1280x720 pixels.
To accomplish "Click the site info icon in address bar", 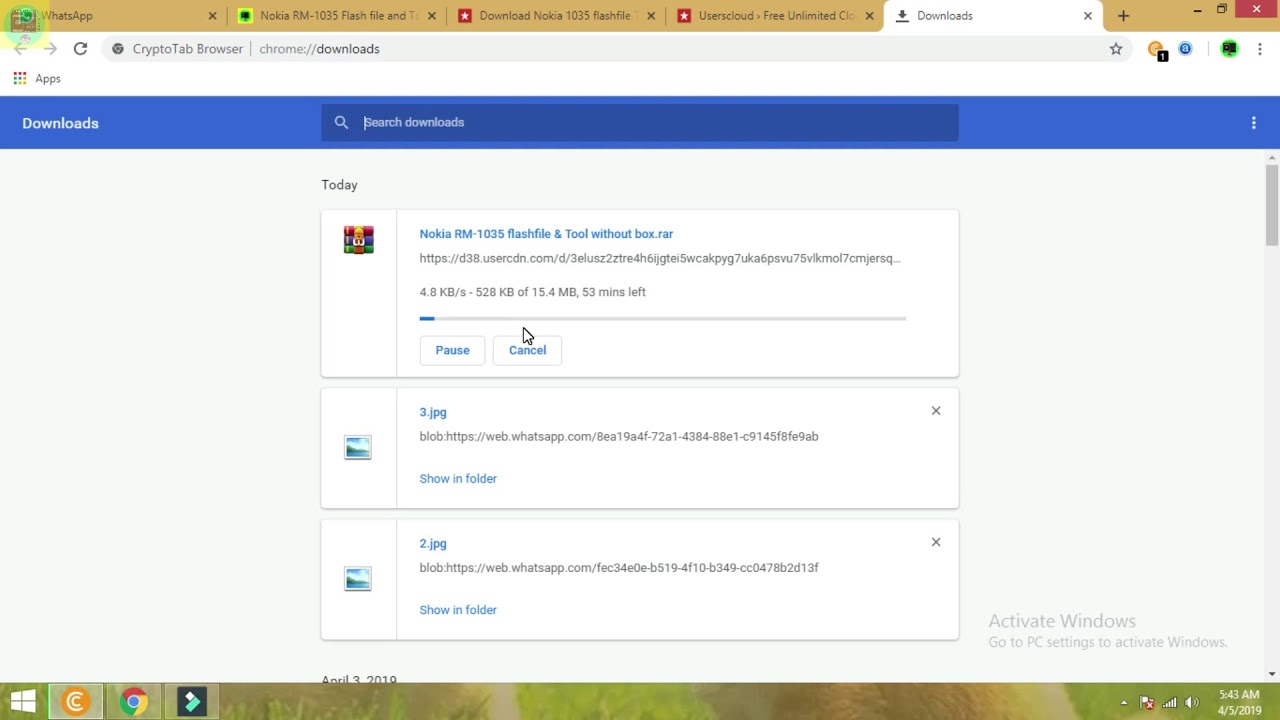I will coord(118,48).
